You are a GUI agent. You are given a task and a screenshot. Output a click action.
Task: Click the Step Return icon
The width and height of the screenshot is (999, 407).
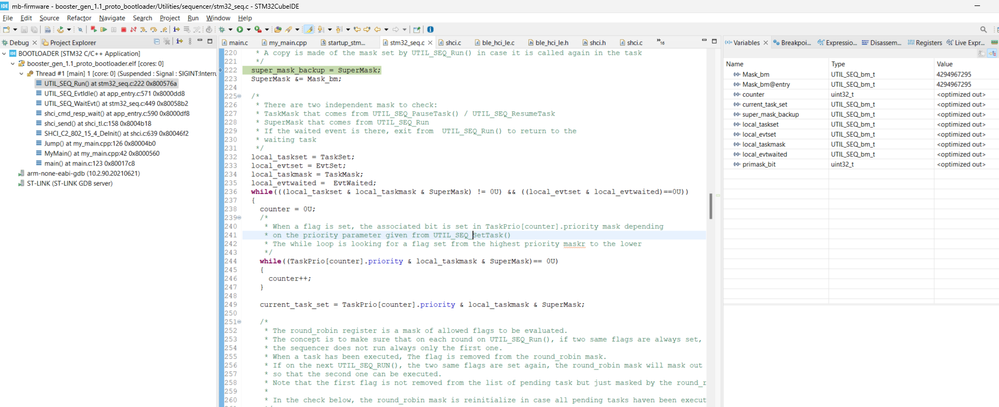click(x=164, y=29)
